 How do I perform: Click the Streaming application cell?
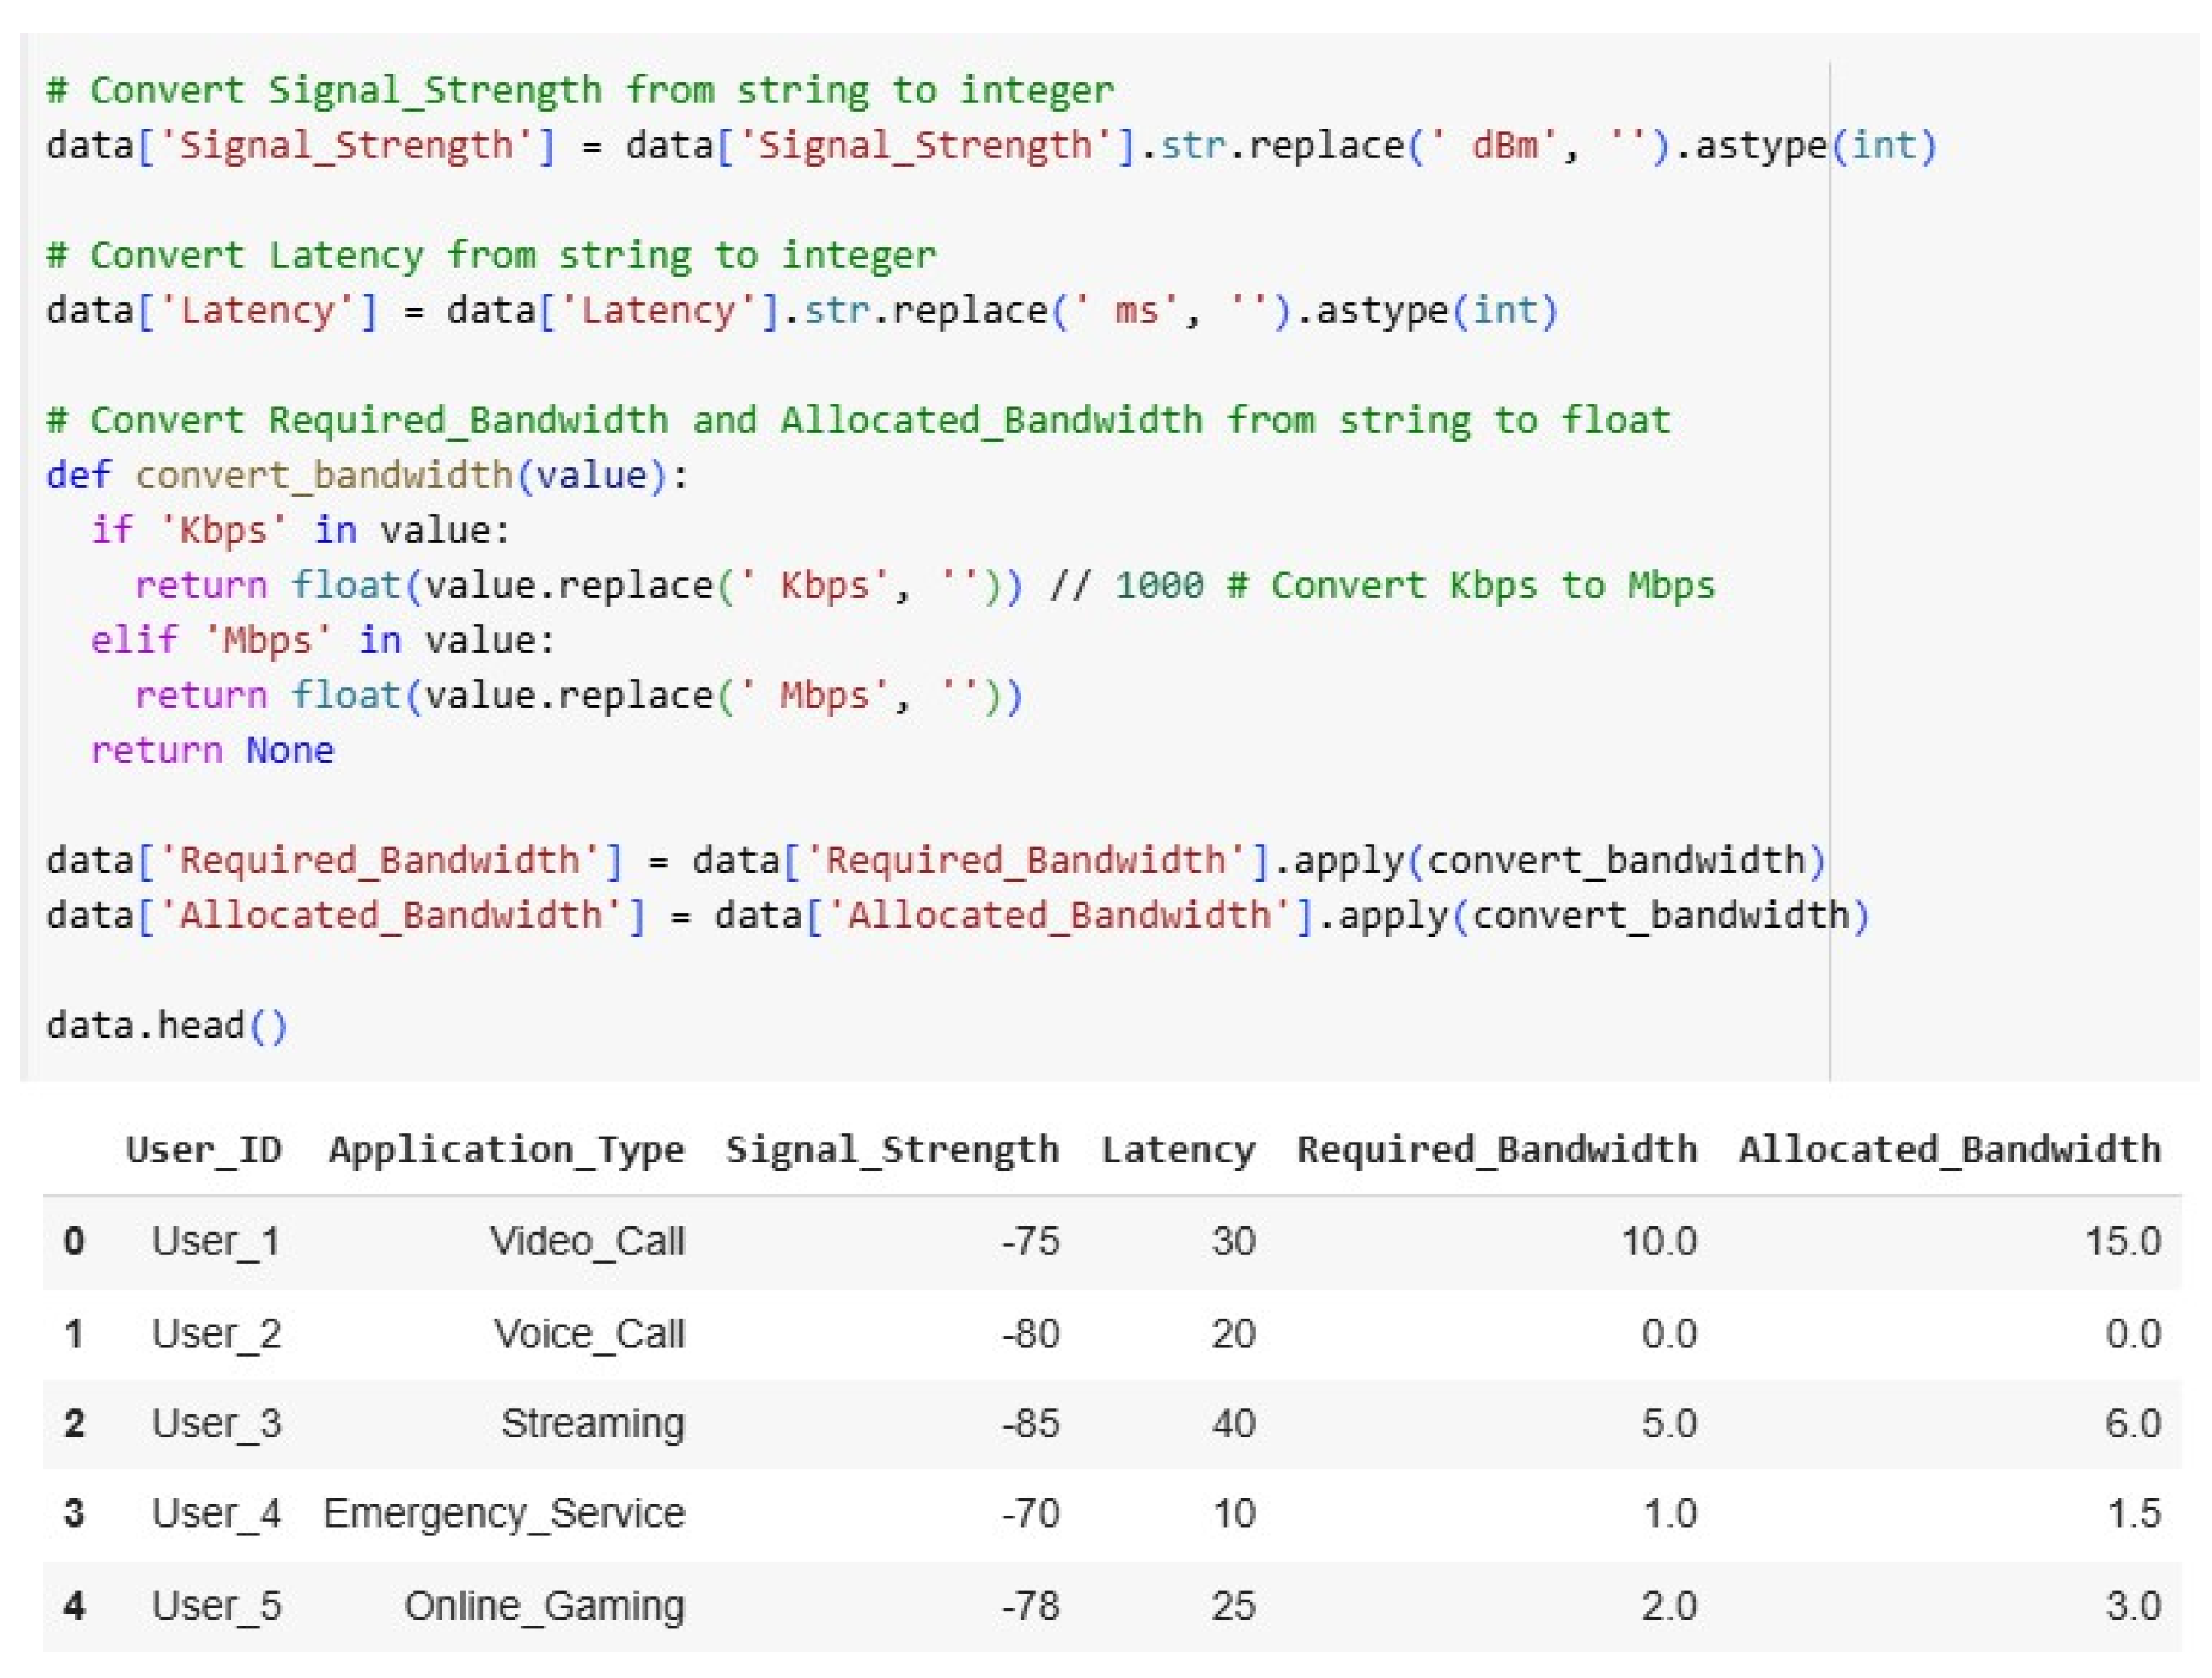592,1423
